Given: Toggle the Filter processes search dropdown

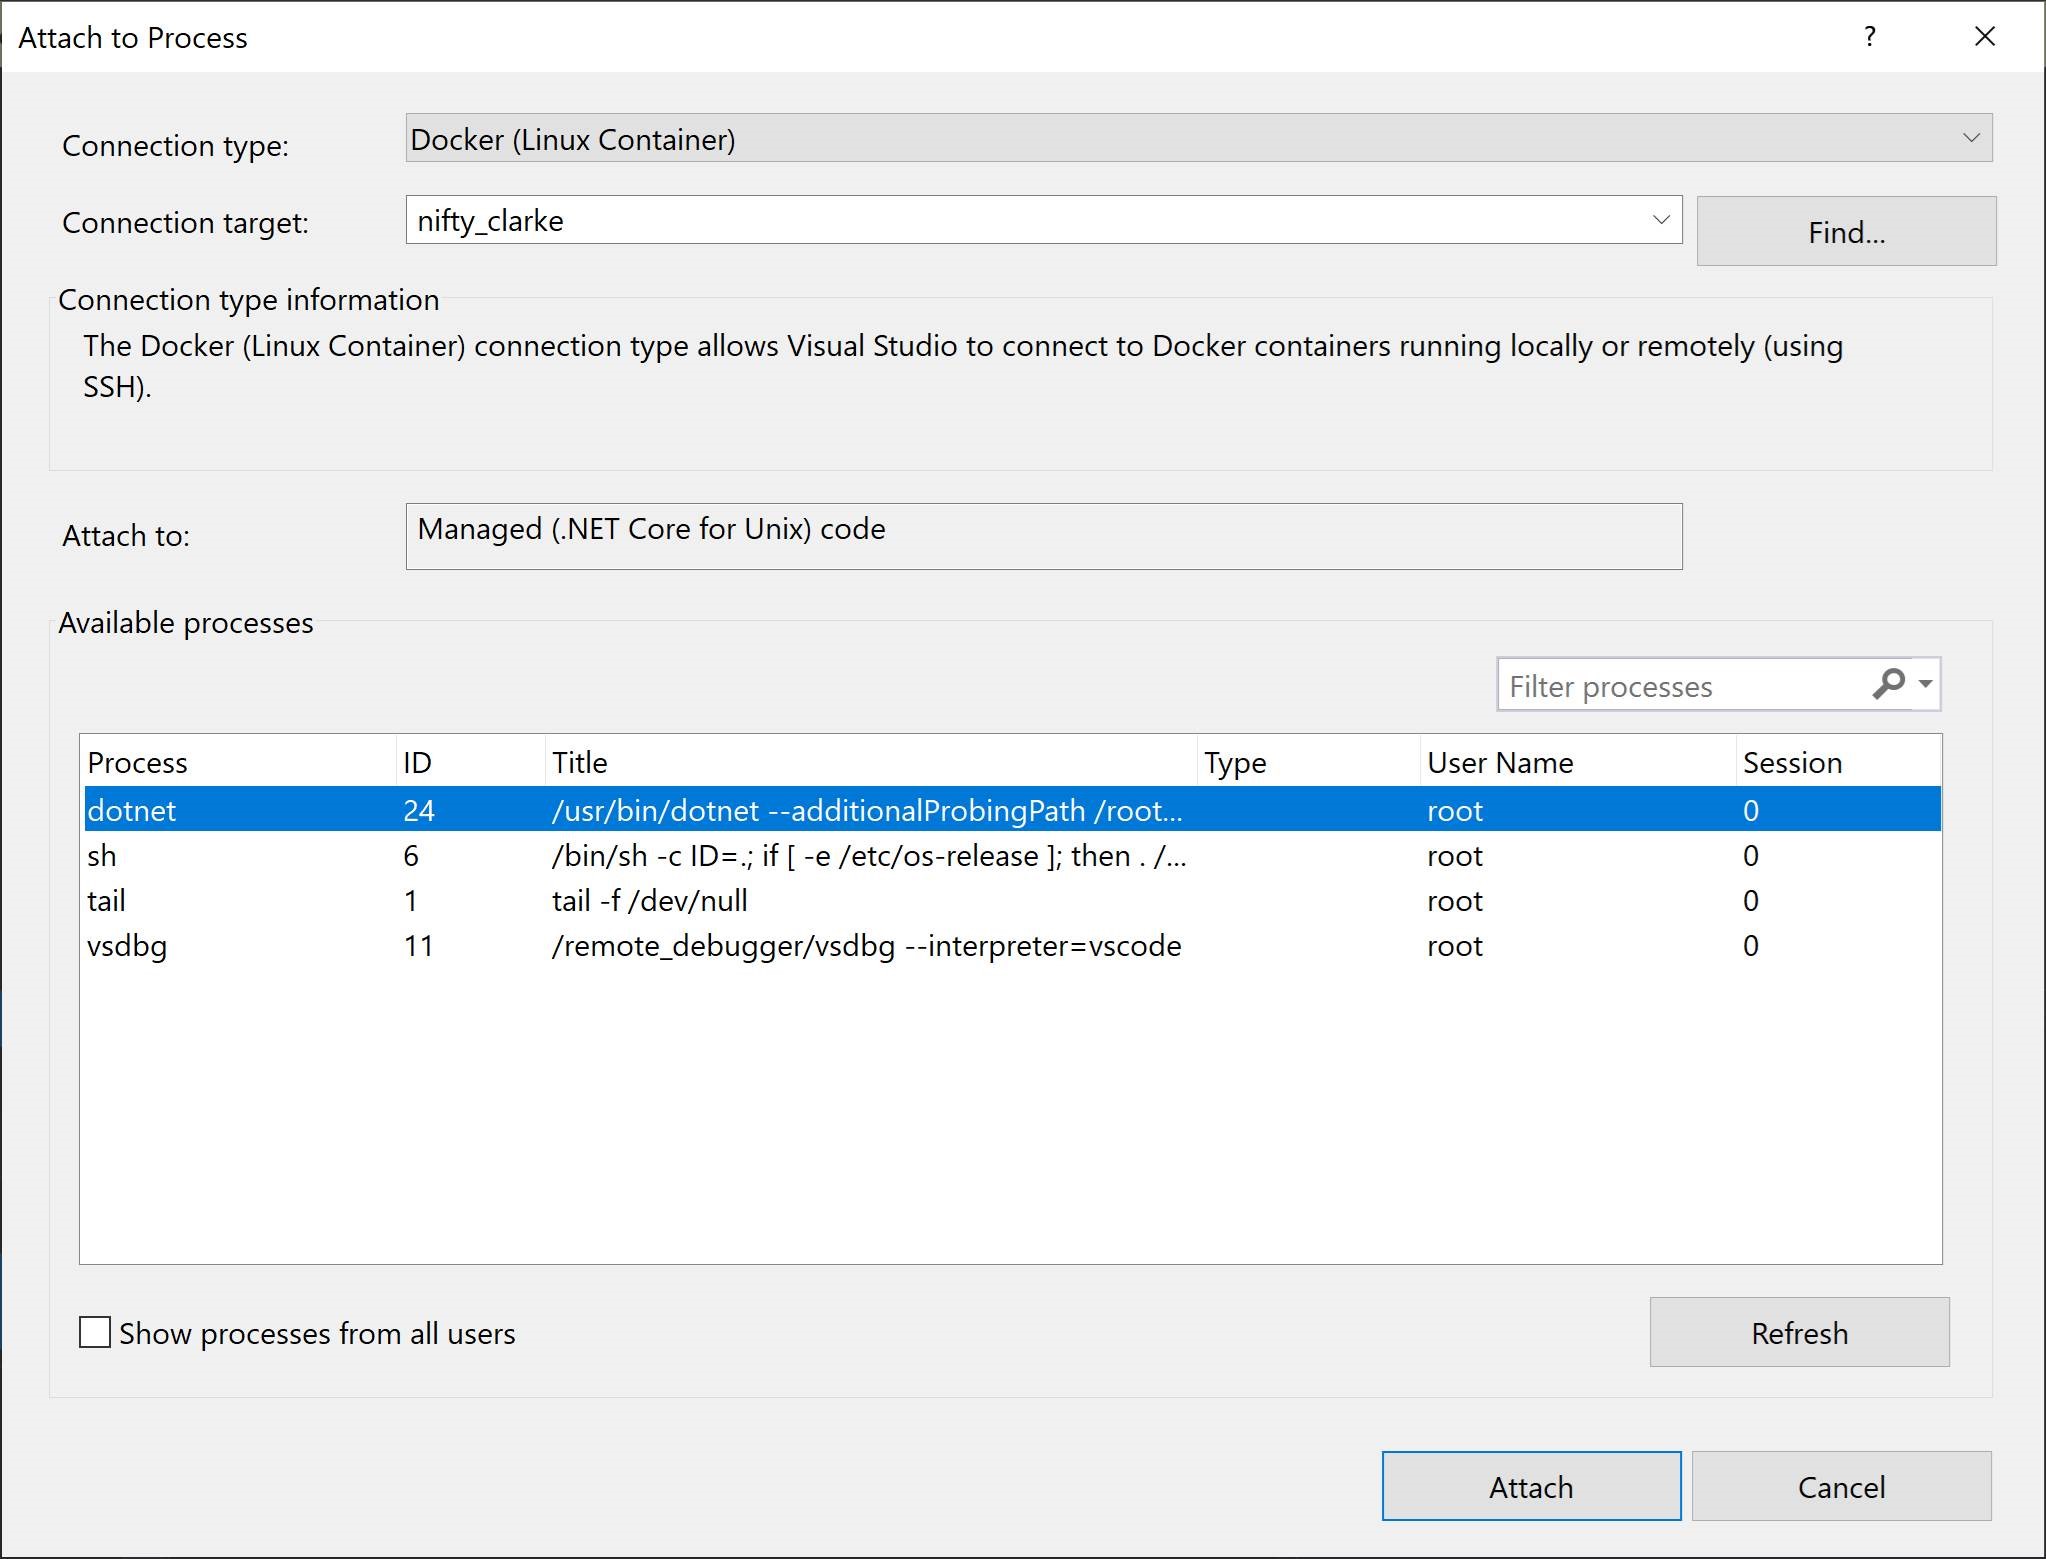Looking at the screenshot, I should pos(1928,685).
